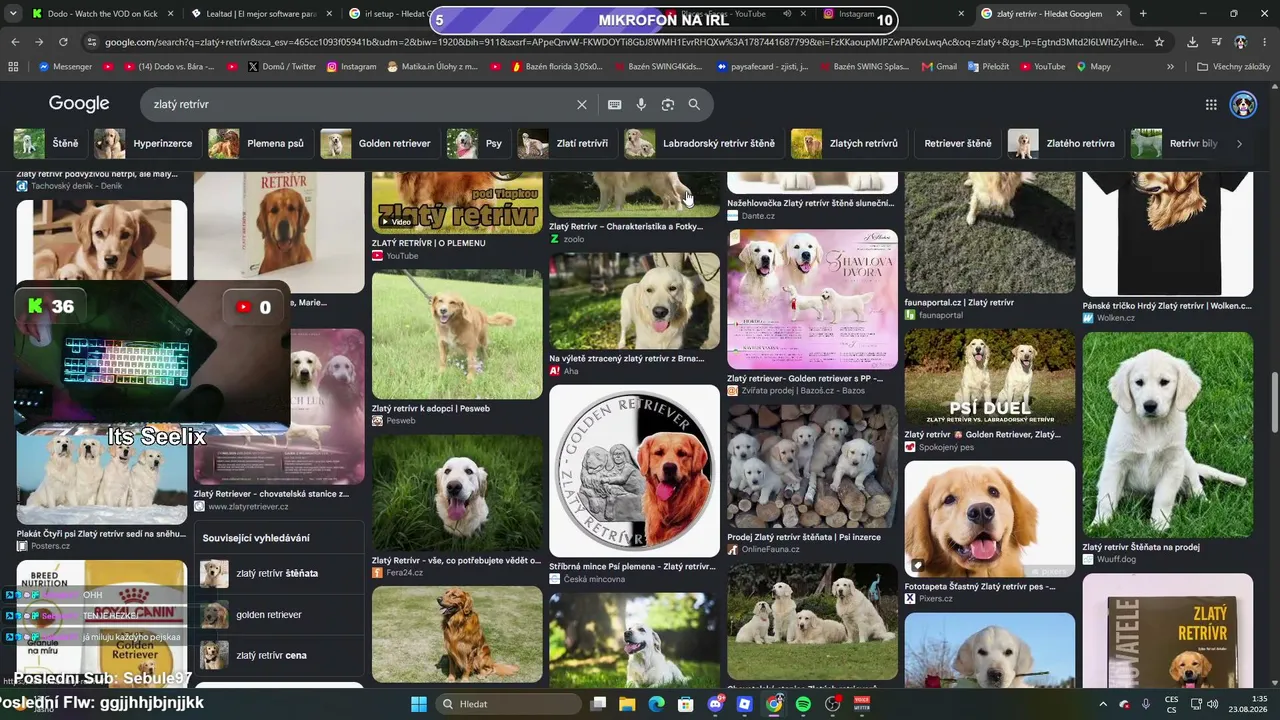Open the Pesweb adoption retriever image
The width and height of the screenshot is (1280, 720).
[457, 334]
